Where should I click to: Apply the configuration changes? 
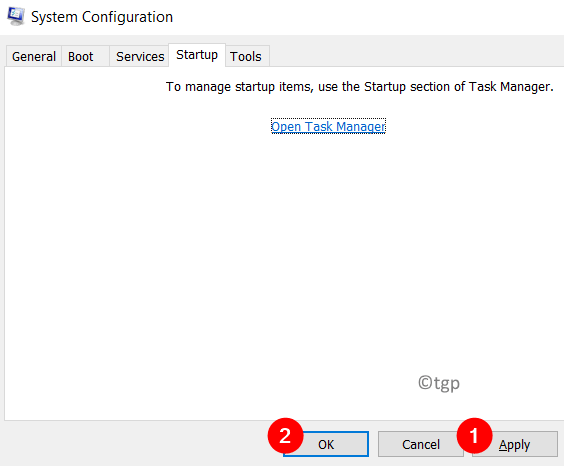pyautogui.click(x=515, y=444)
